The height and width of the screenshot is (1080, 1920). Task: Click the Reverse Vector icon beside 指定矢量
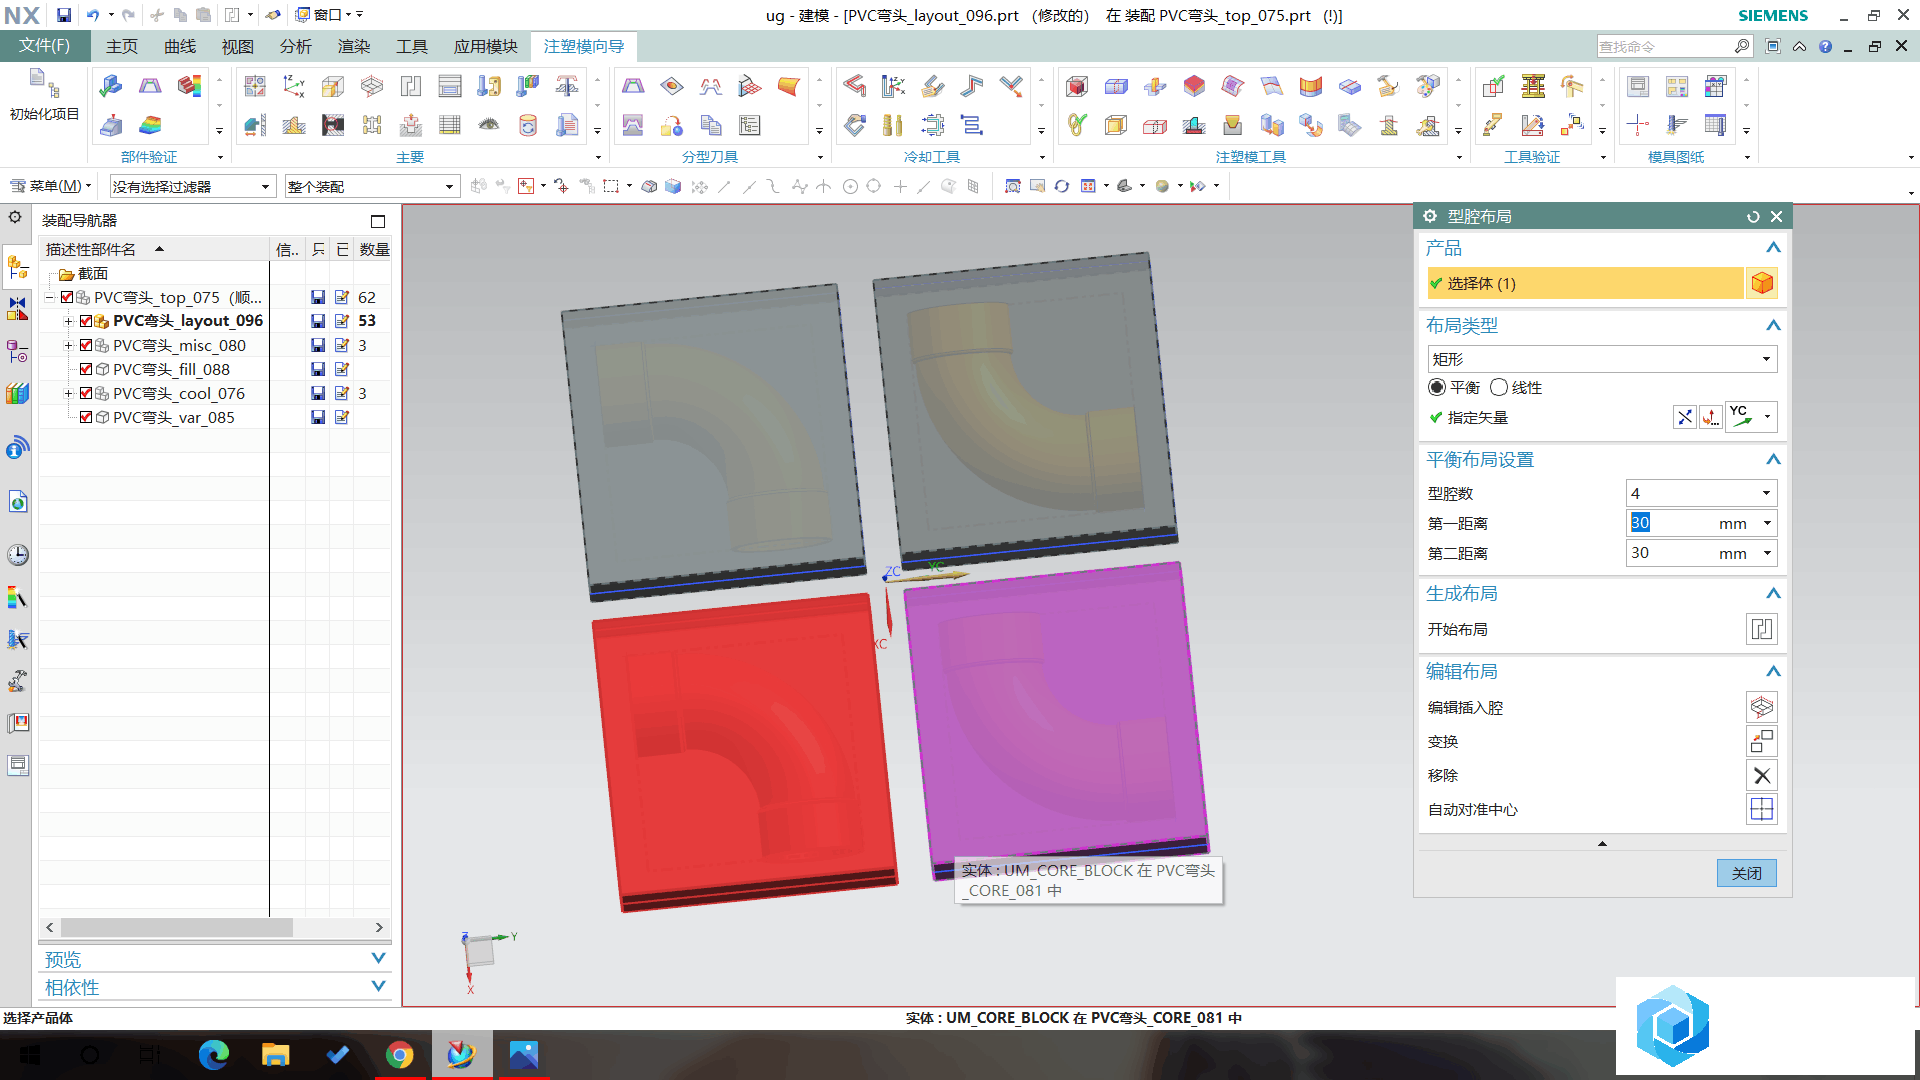1685,417
